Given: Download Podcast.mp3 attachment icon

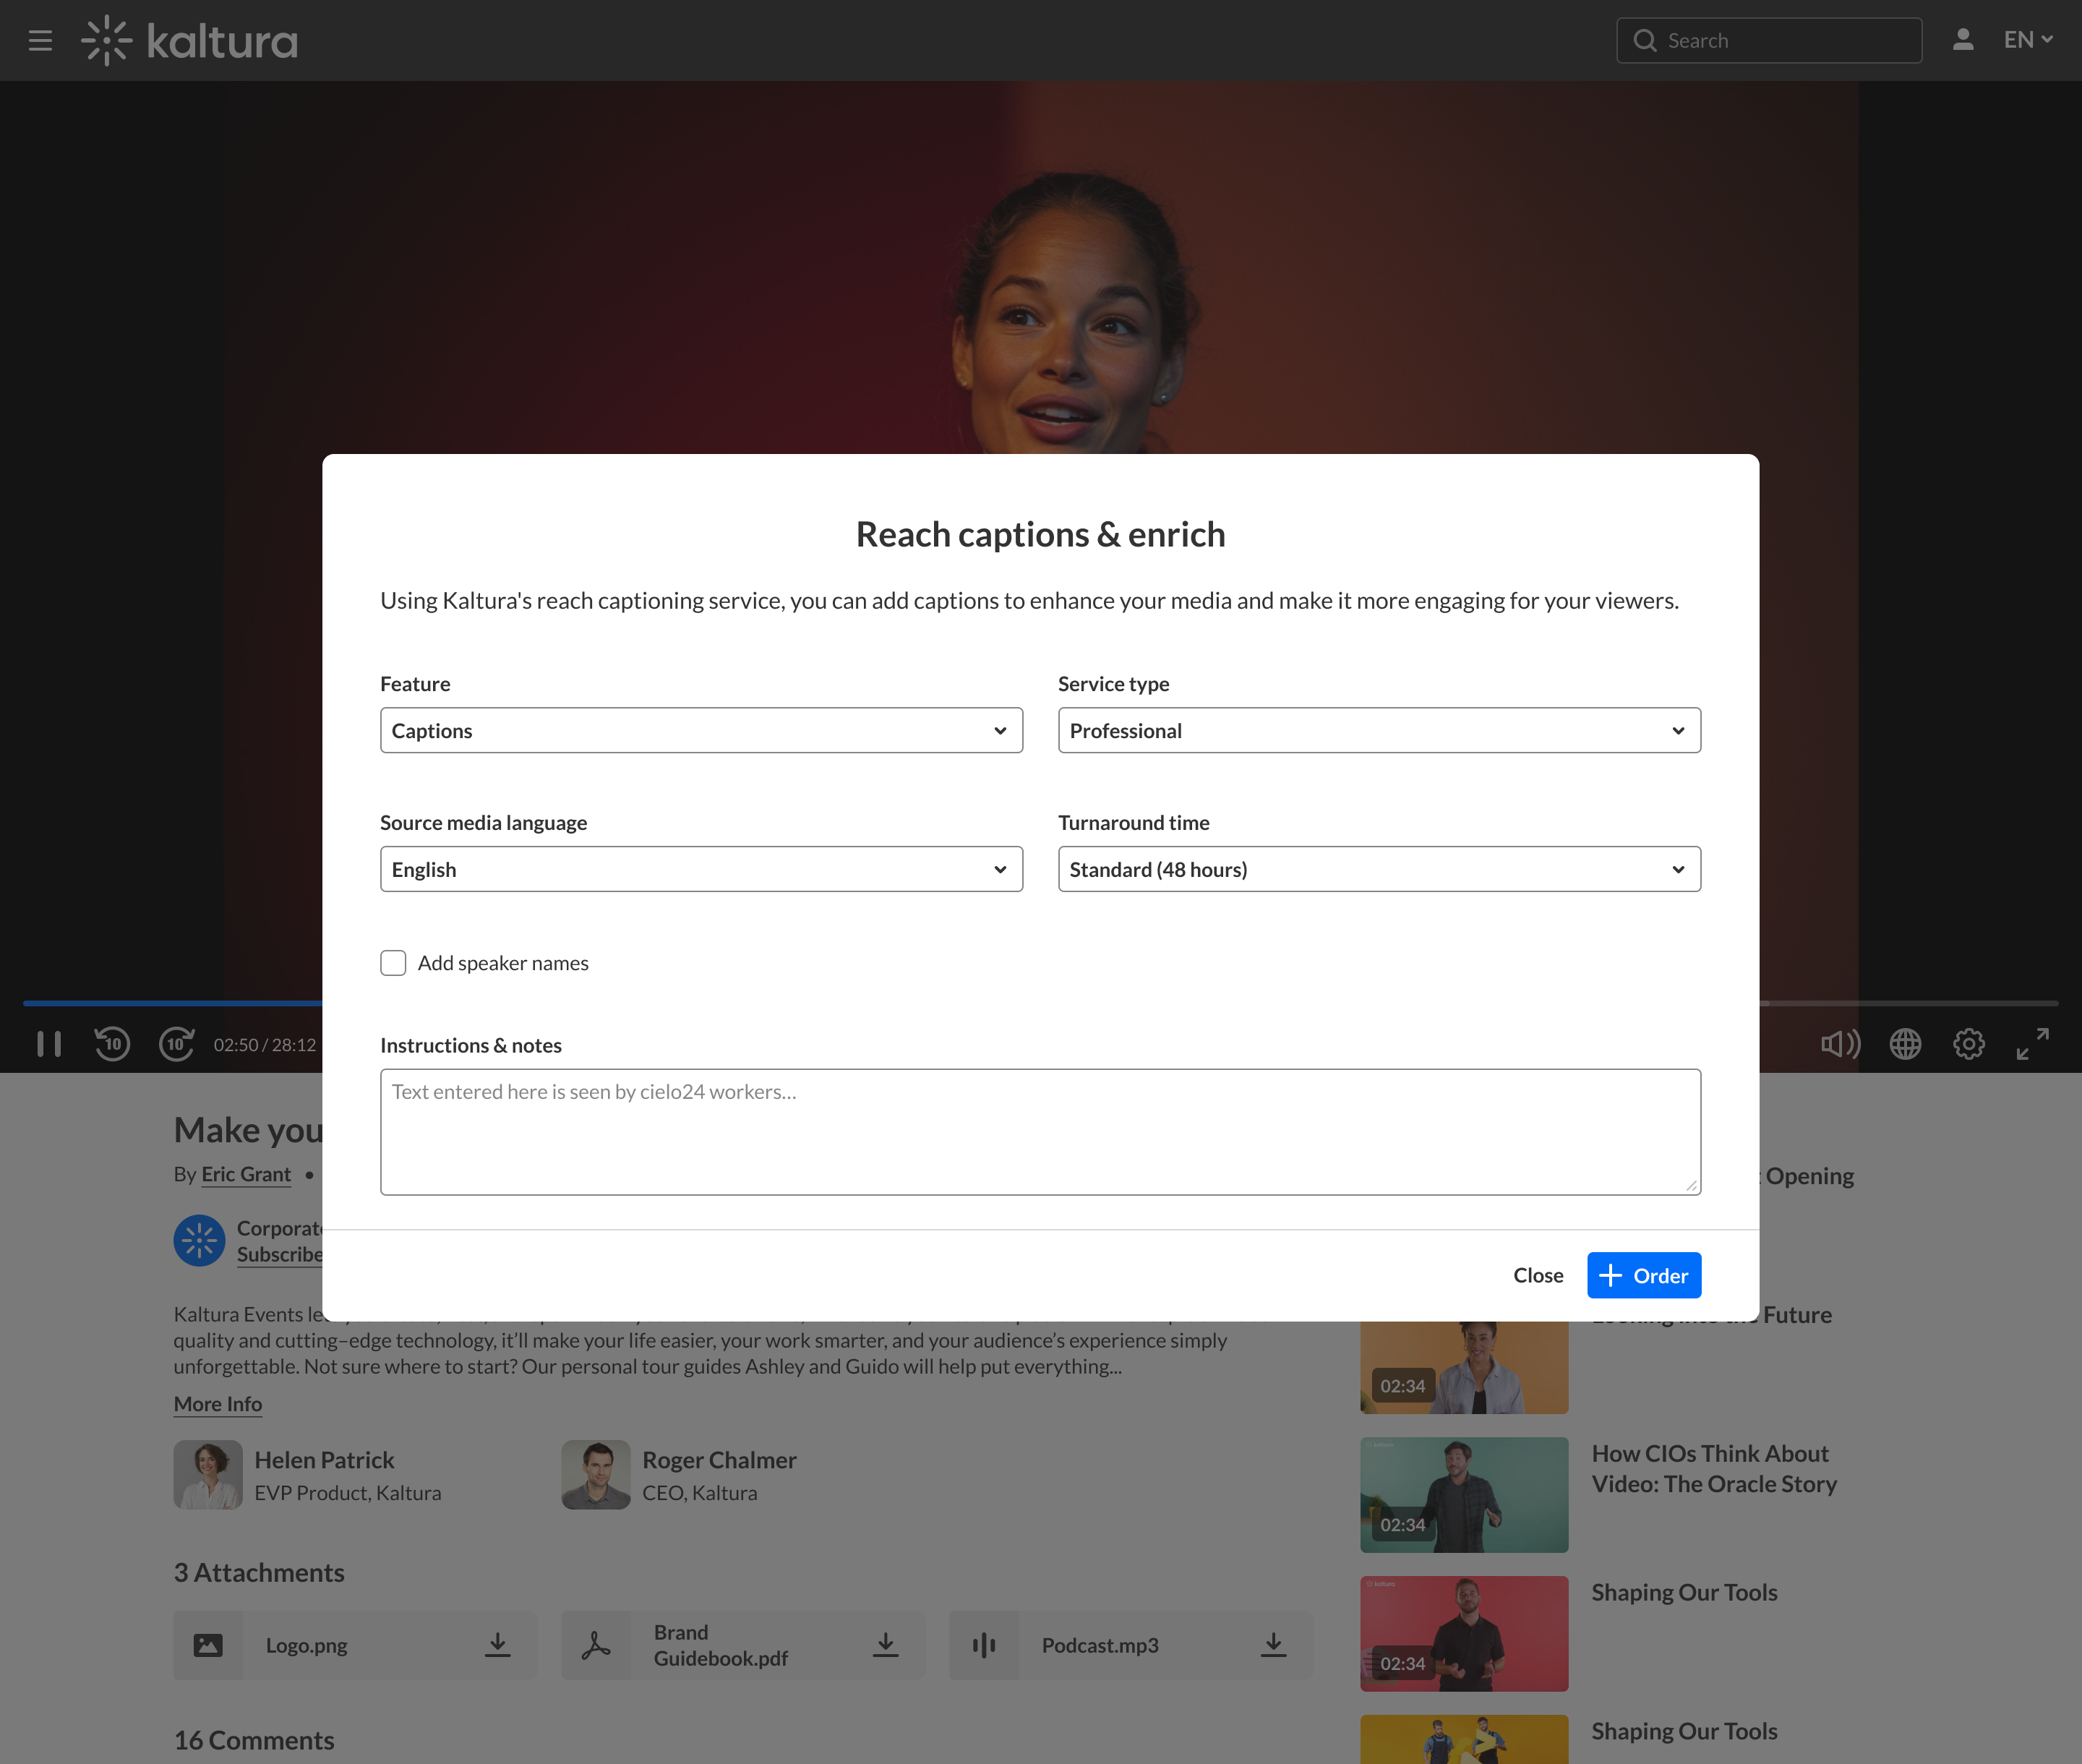Looking at the screenshot, I should click(x=1272, y=1645).
